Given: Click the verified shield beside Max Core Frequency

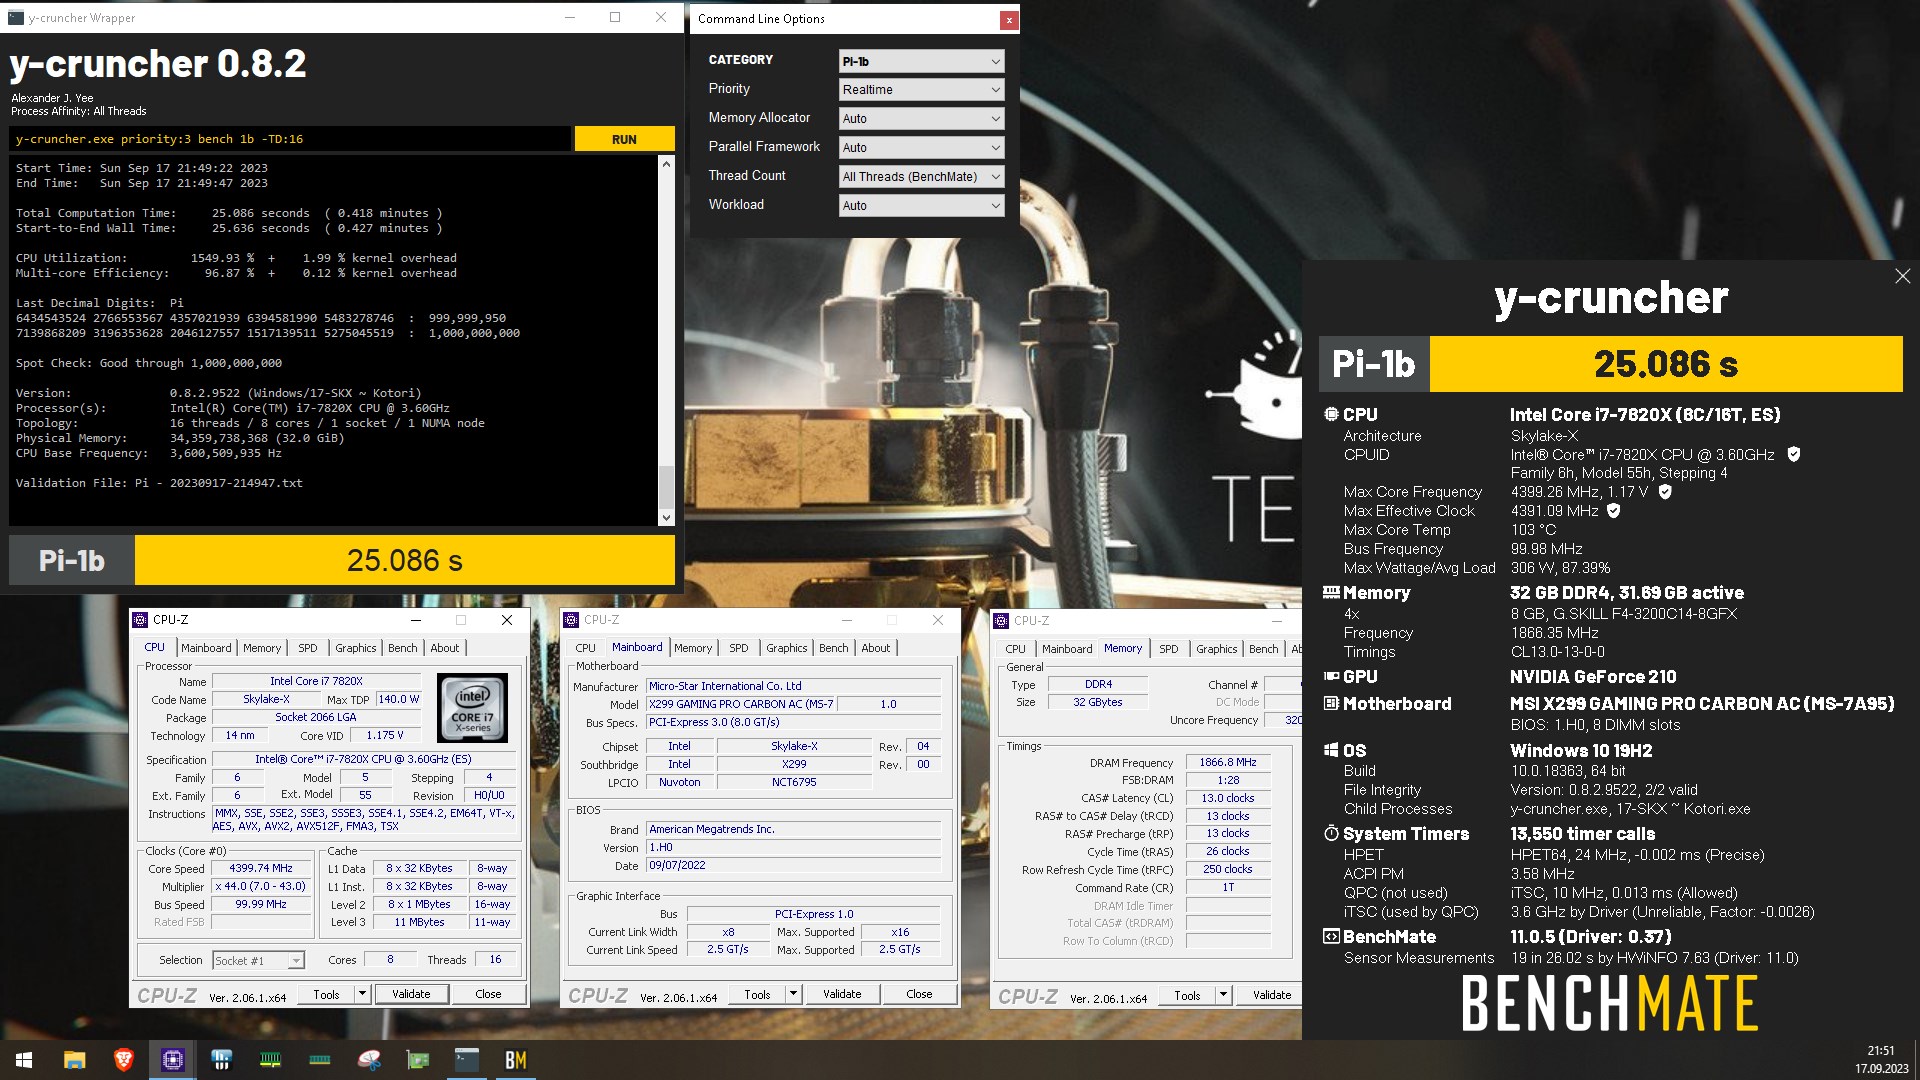Looking at the screenshot, I should [x=1665, y=491].
